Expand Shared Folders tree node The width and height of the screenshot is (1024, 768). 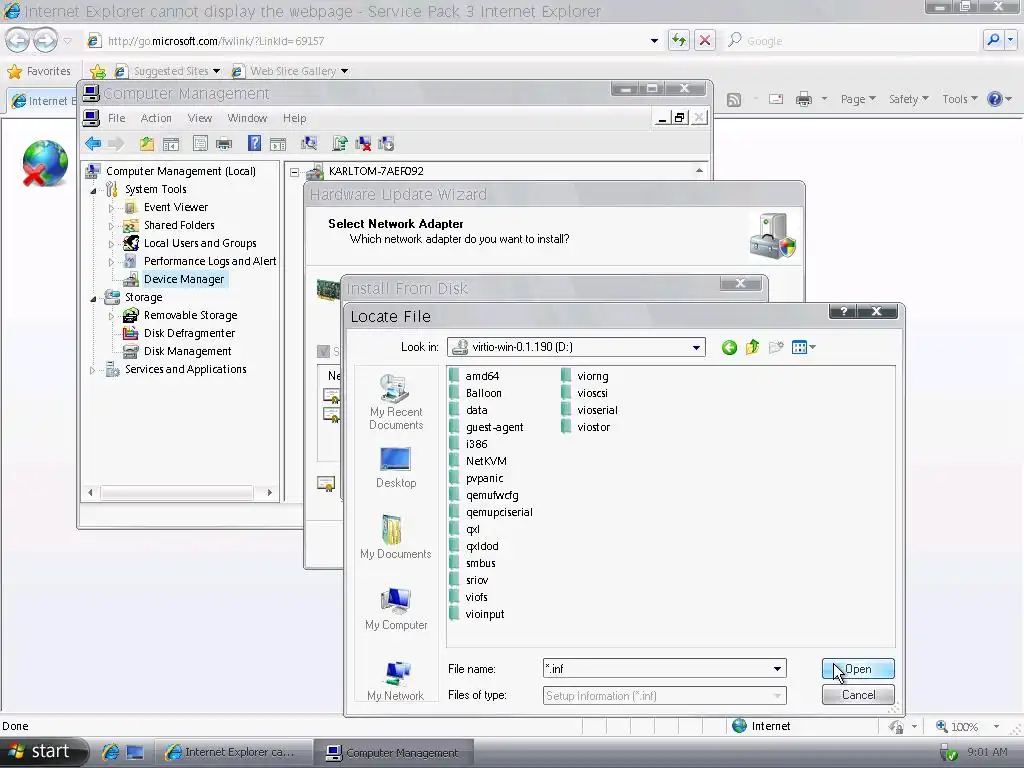pyautogui.click(x=111, y=226)
